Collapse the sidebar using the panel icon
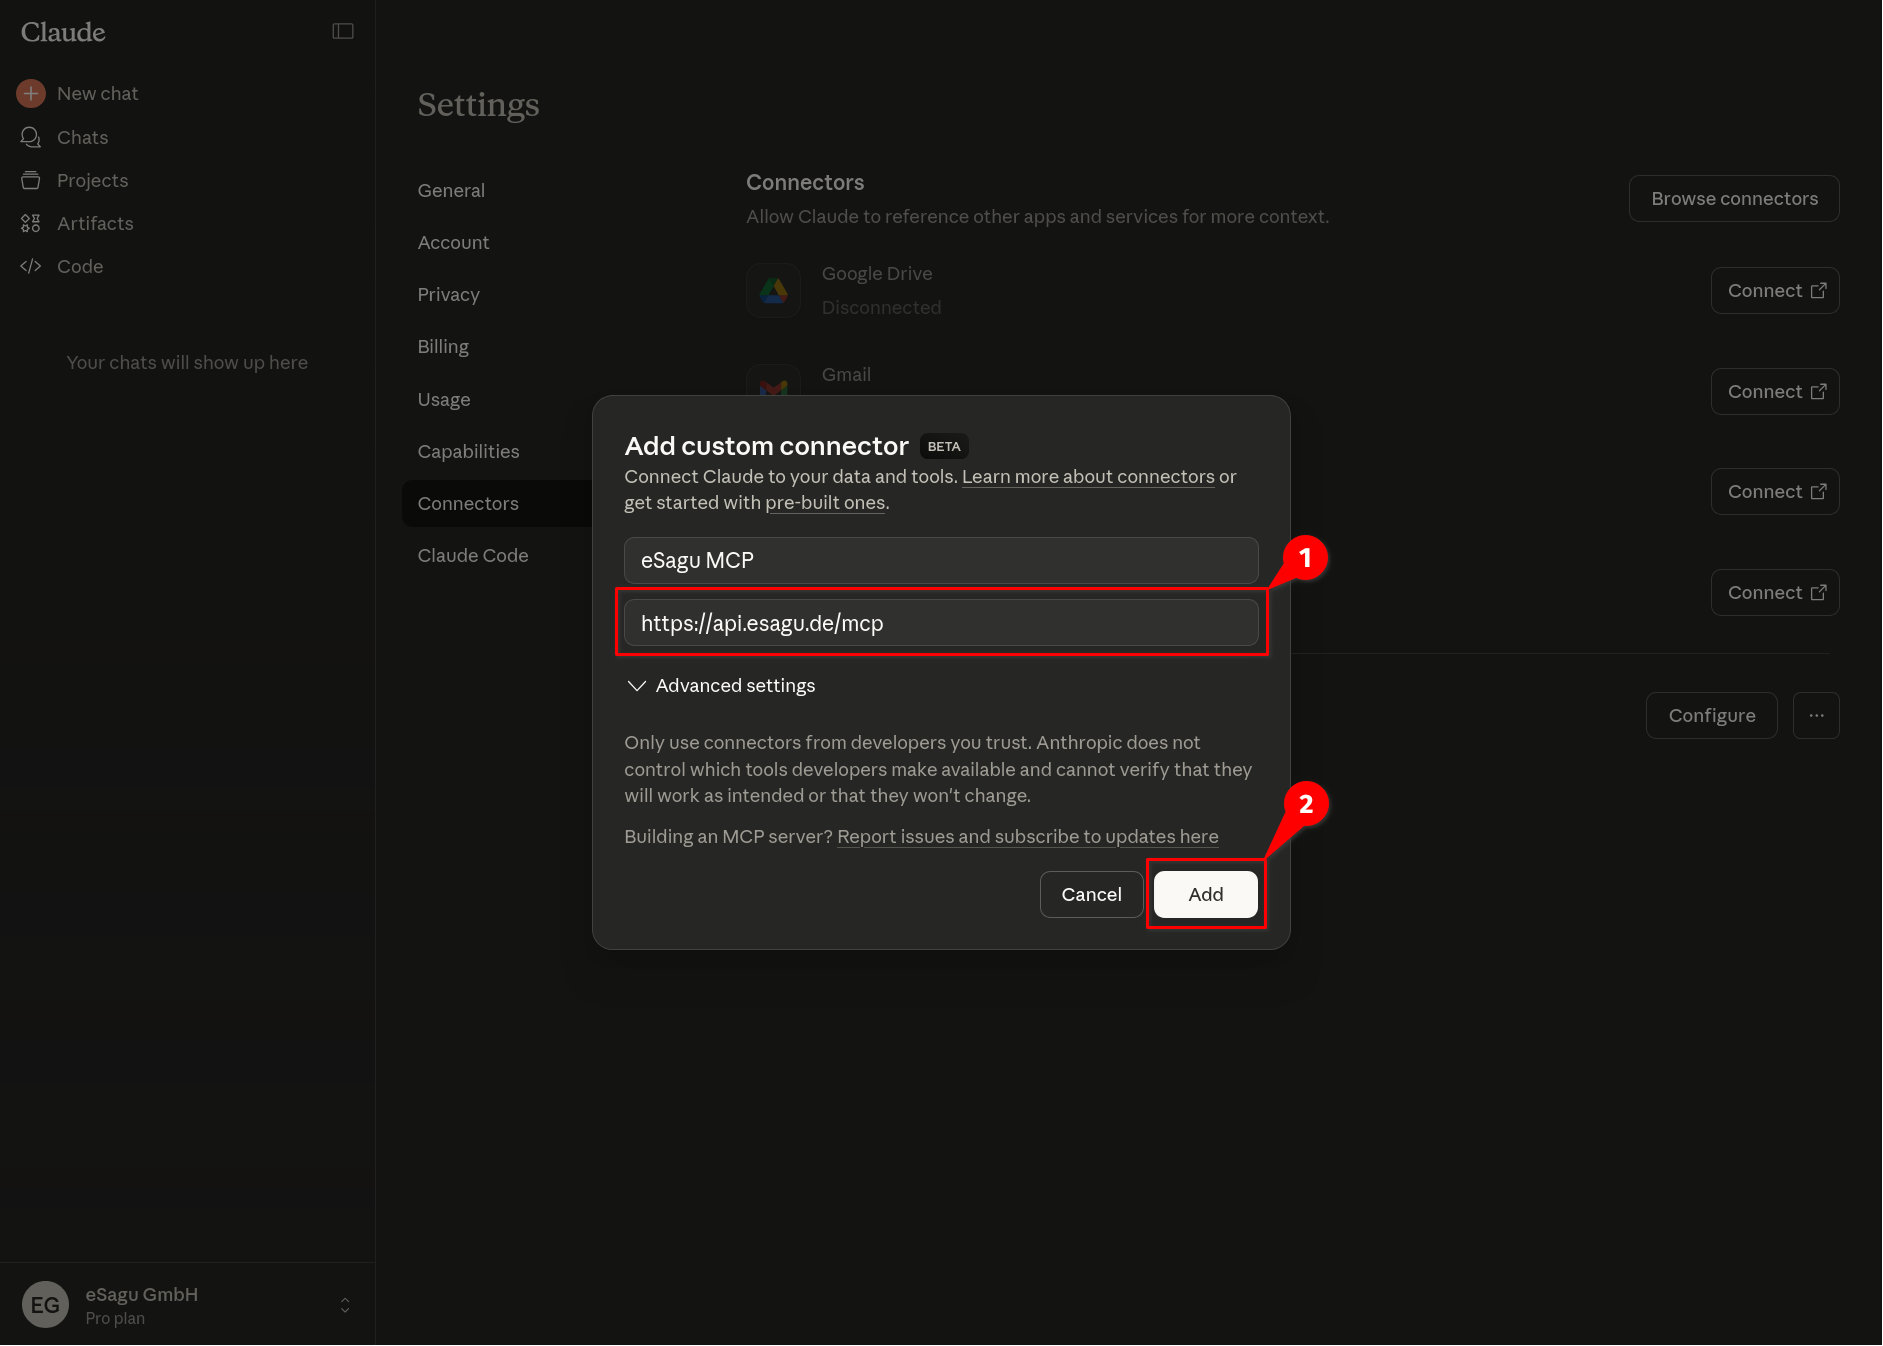The width and height of the screenshot is (1883, 1346). point(343,31)
